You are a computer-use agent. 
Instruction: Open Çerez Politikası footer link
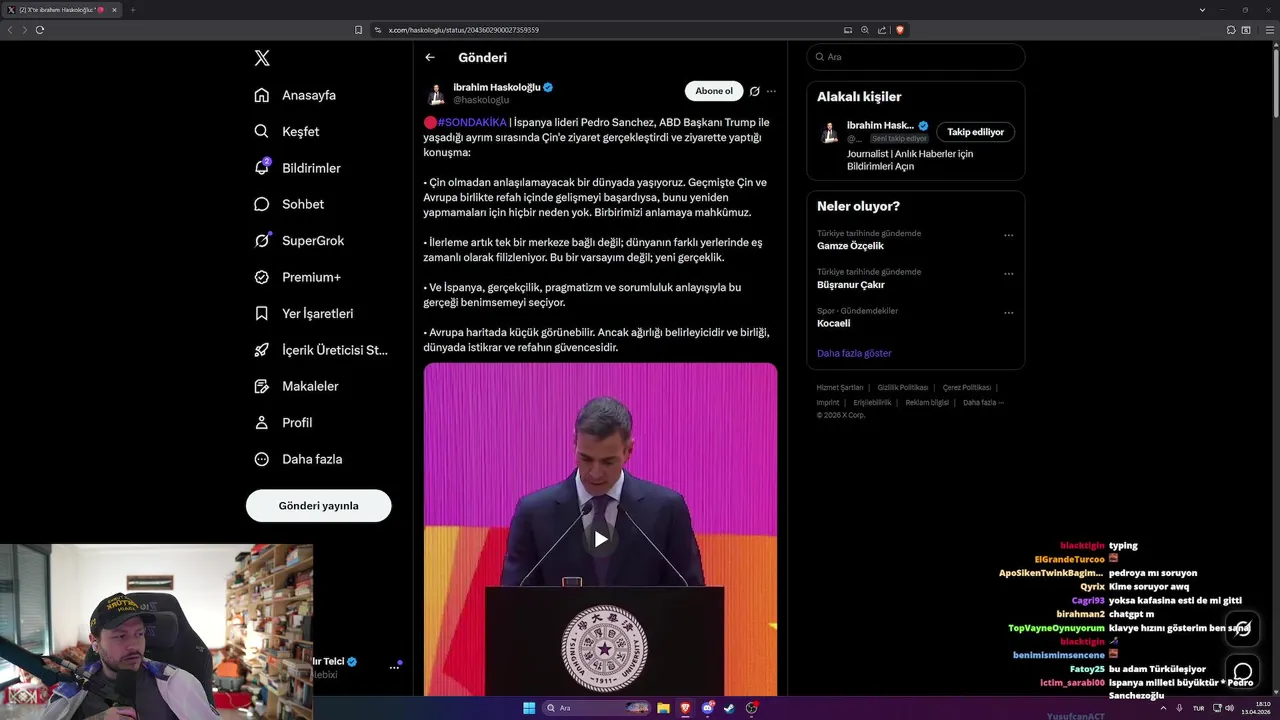pos(966,388)
